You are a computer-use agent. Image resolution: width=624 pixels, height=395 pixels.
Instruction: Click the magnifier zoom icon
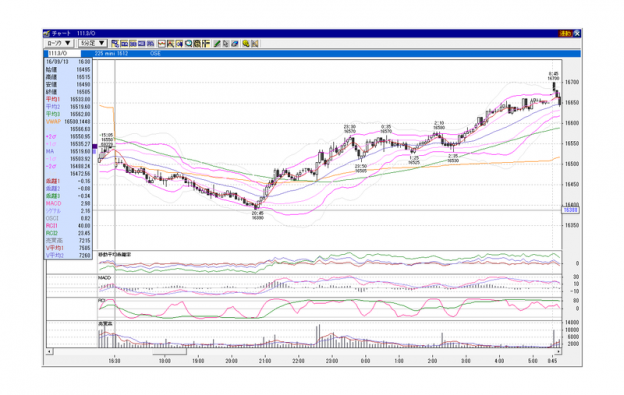pyautogui.click(x=189, y=43)
